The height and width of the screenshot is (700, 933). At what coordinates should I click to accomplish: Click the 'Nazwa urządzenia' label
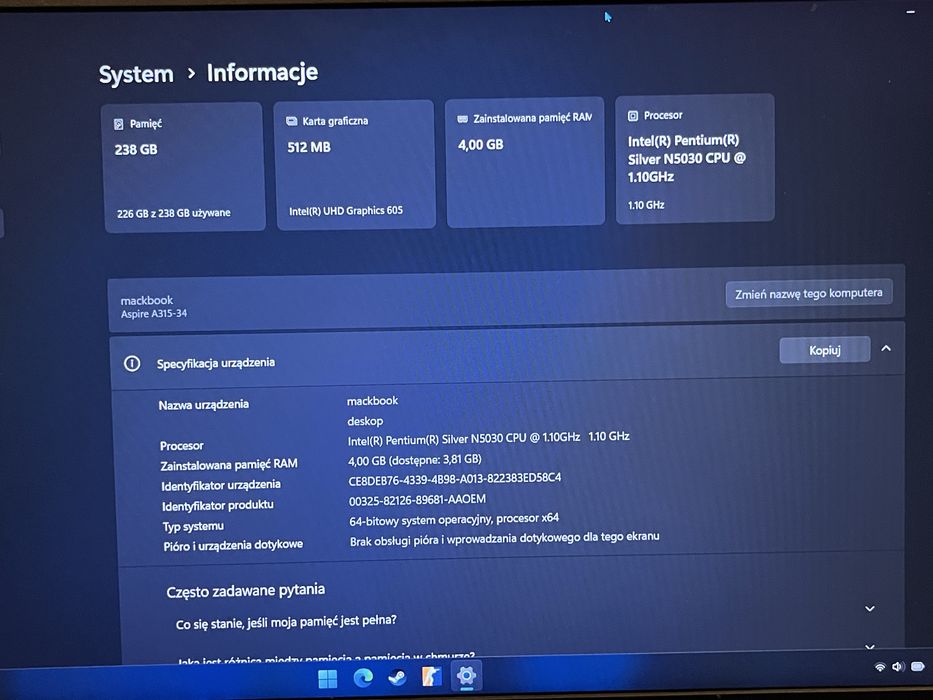click(x=203, y=405)
